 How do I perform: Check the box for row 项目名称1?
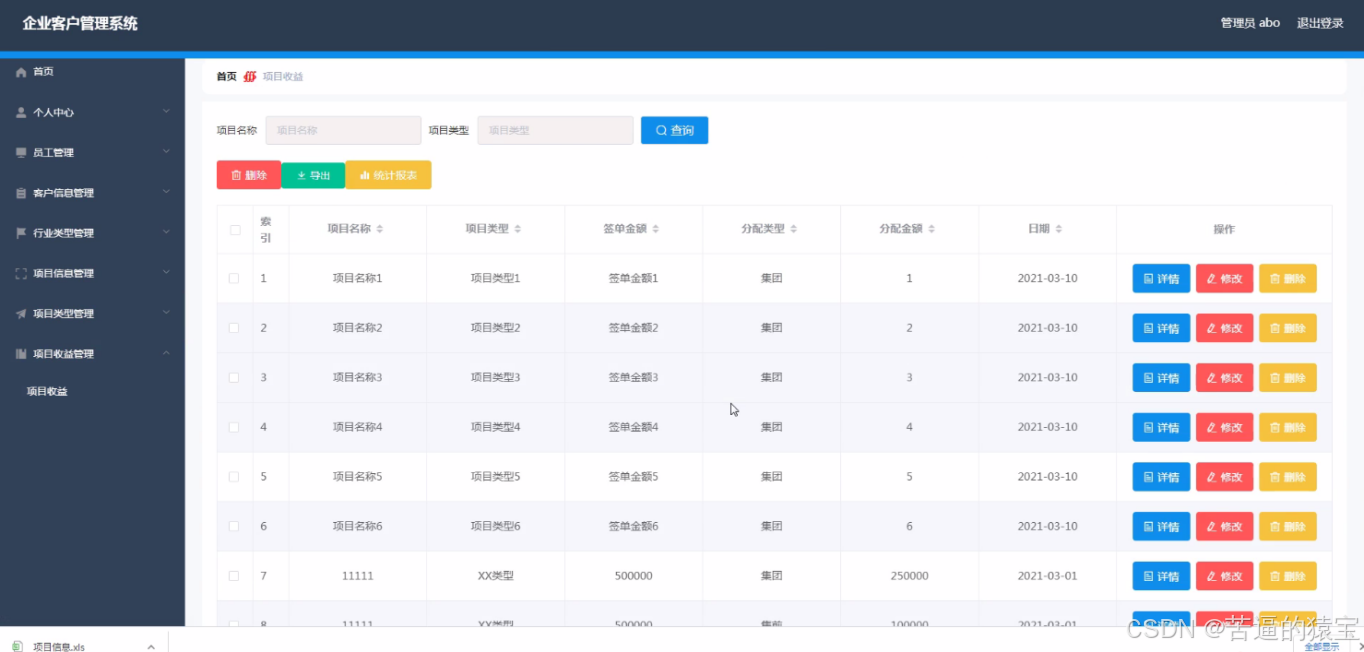(234, 278)
